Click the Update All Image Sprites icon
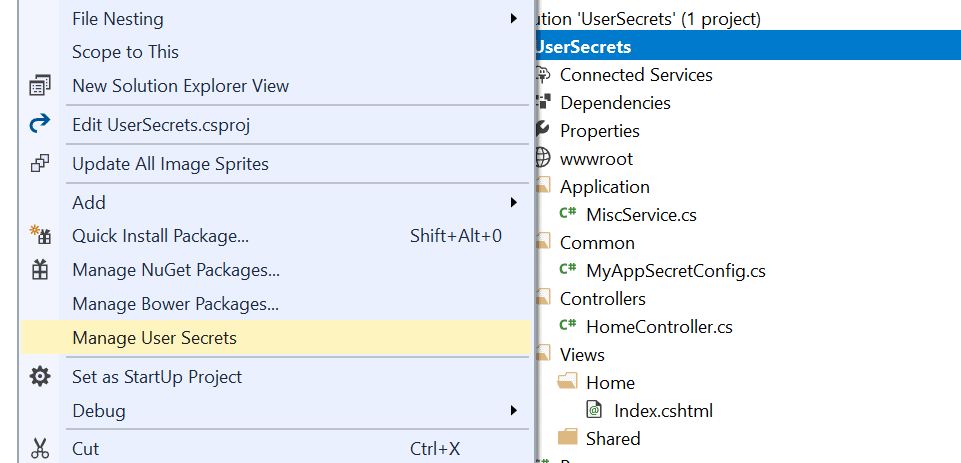The image size is (961, 463). [x=40, y=164]
